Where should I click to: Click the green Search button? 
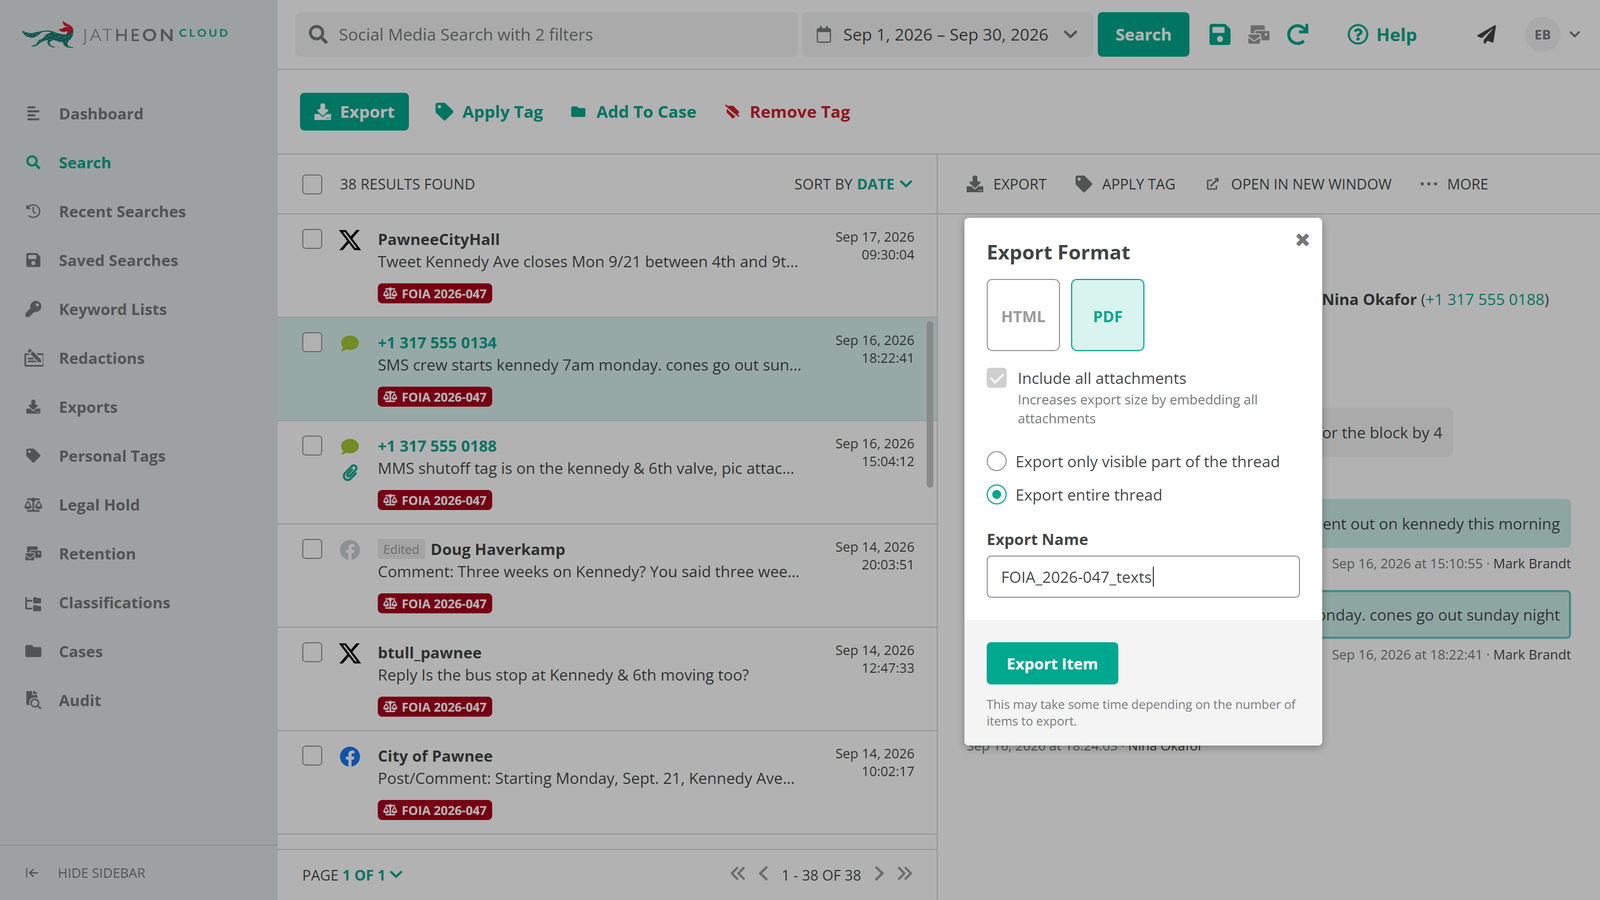click(x=1143, y=35)
